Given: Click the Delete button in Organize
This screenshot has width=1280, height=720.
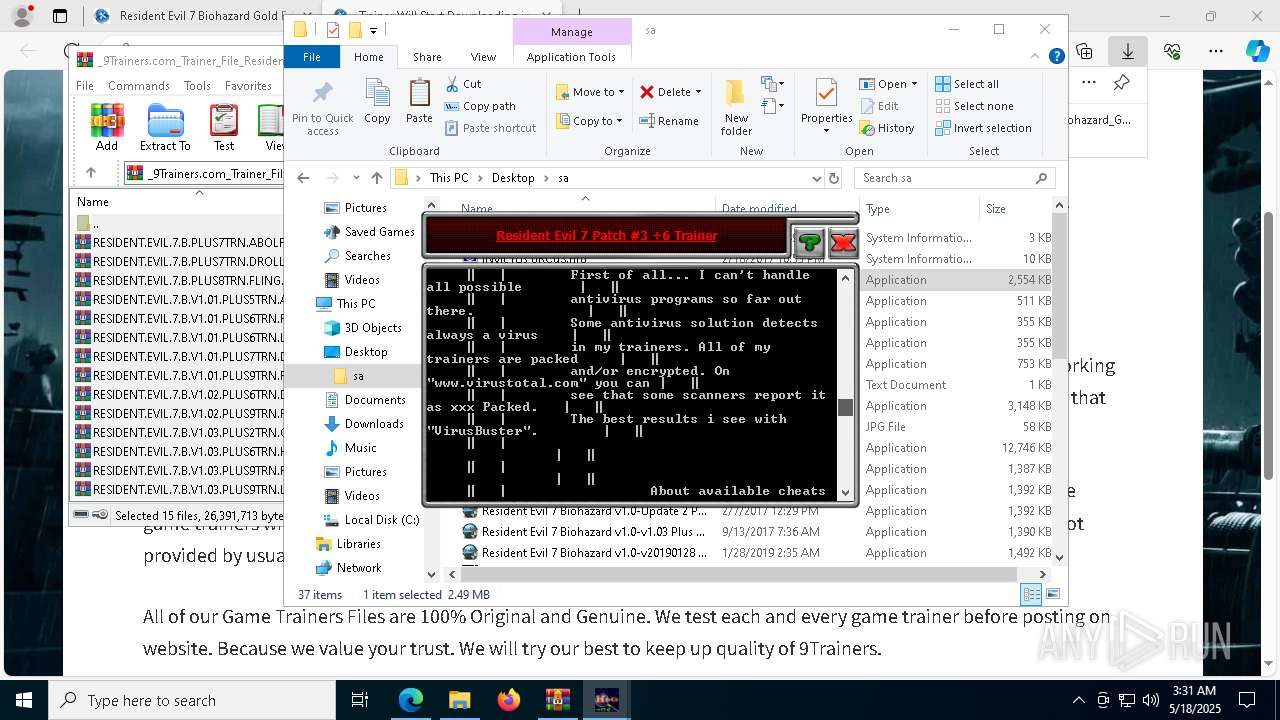Looking at the screenshot, I should (x=670, y=92).
